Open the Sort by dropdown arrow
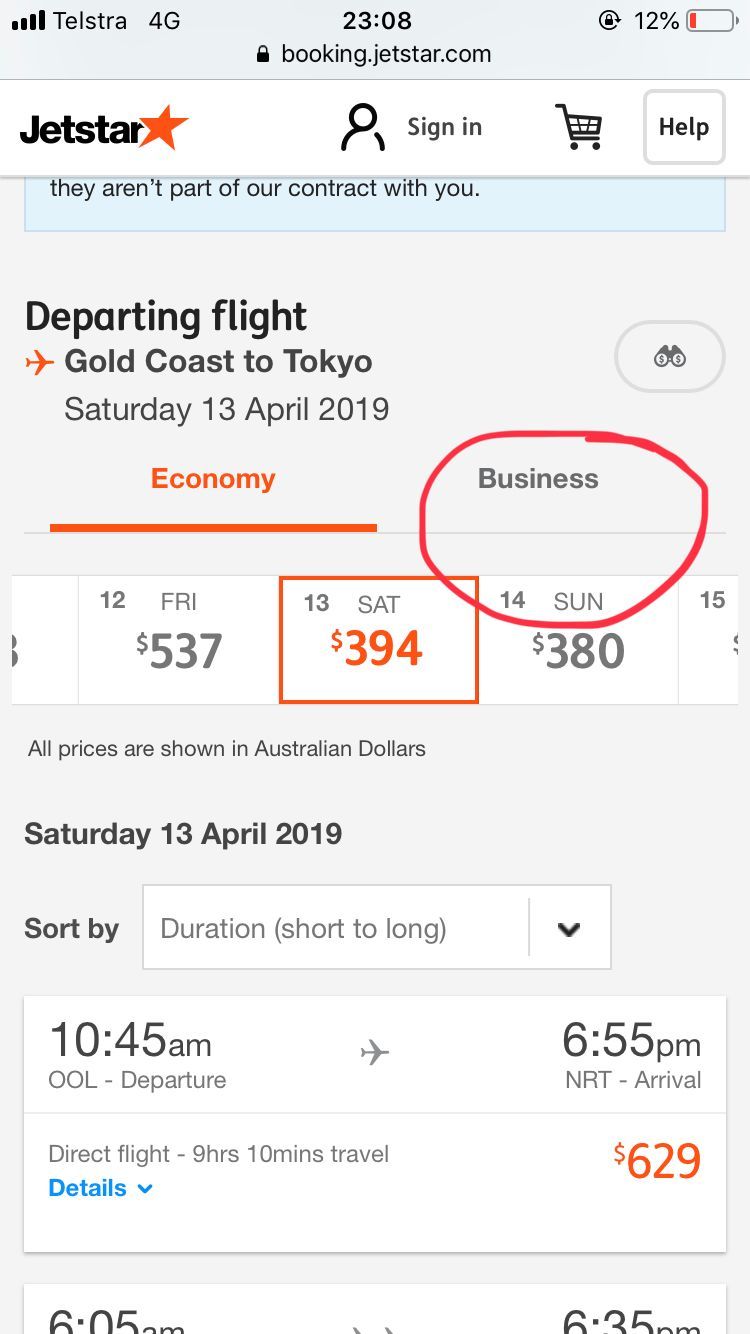750x1334 pixels. pos(569,928)
